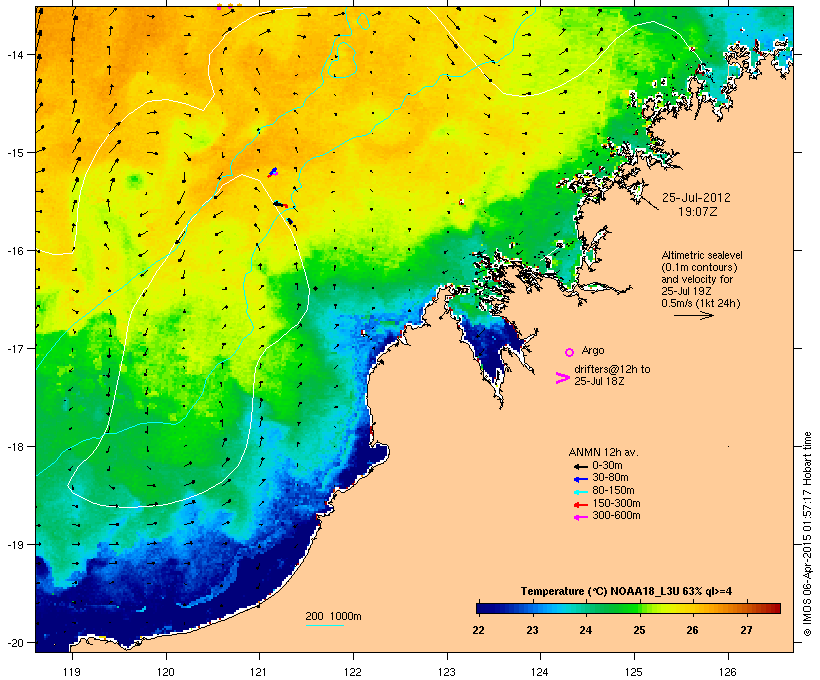This screenshot has height=680, width=820.
Task: Click the '200 1000m' contour label
Action: point(333,616)
